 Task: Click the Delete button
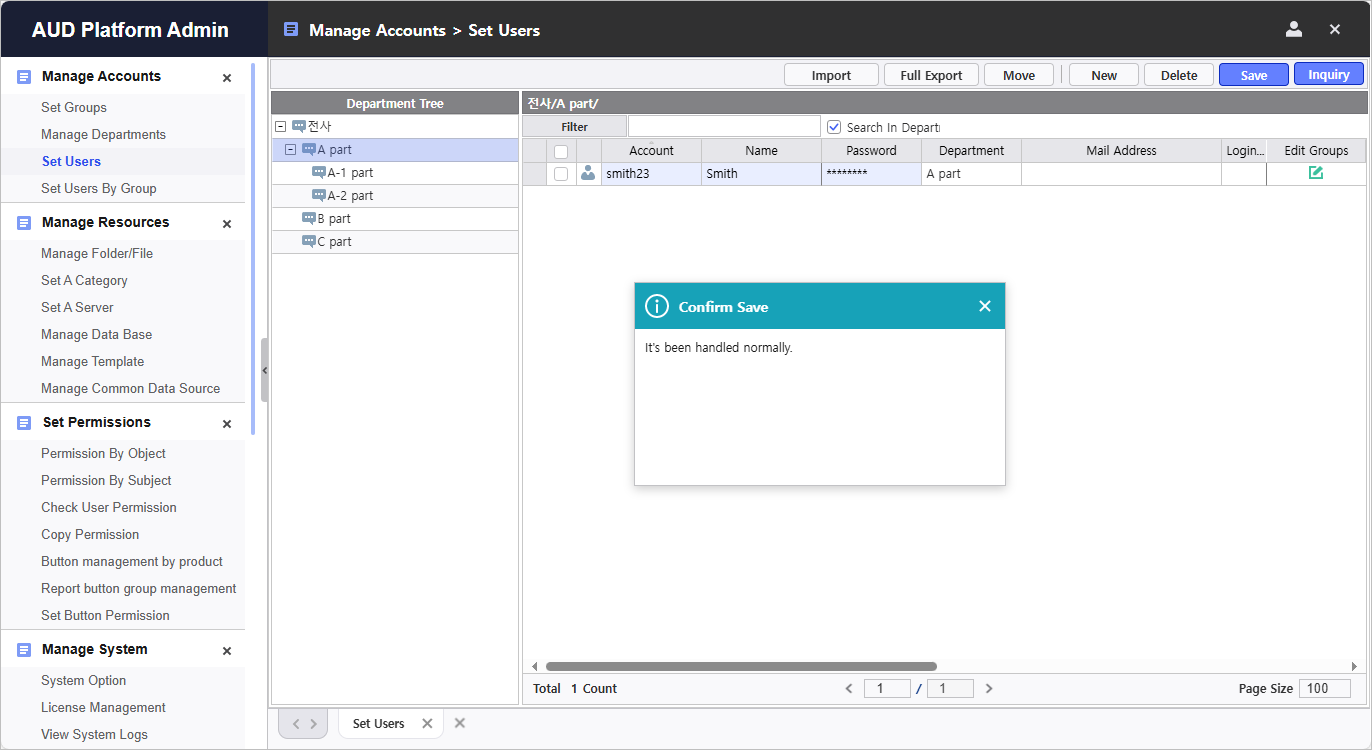[1179, 75]
